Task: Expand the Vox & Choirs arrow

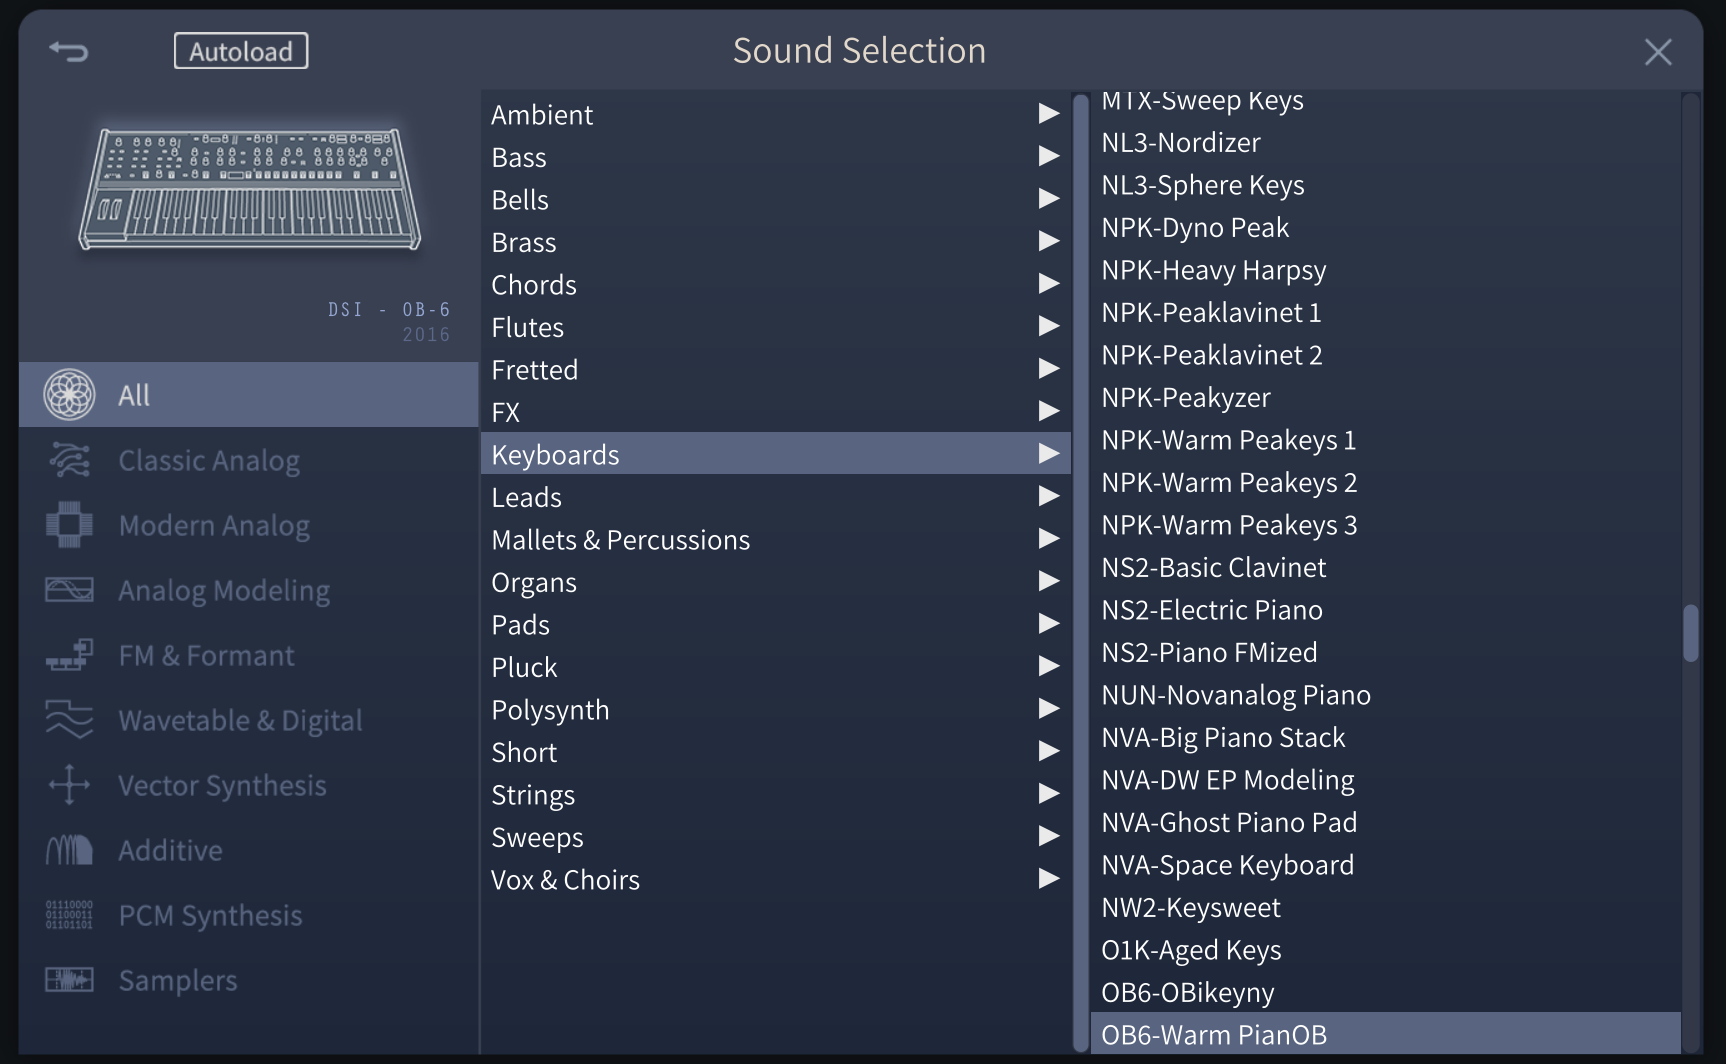Action: coord(1048,879)
